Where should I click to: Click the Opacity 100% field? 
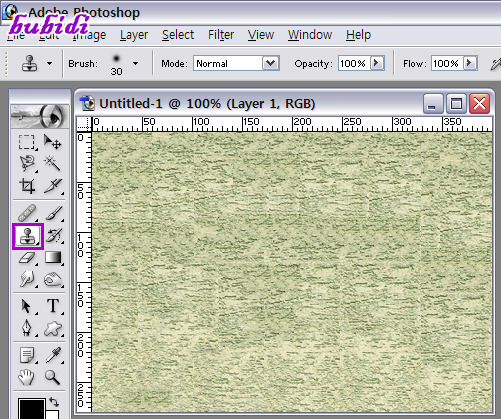coord(354,63)
